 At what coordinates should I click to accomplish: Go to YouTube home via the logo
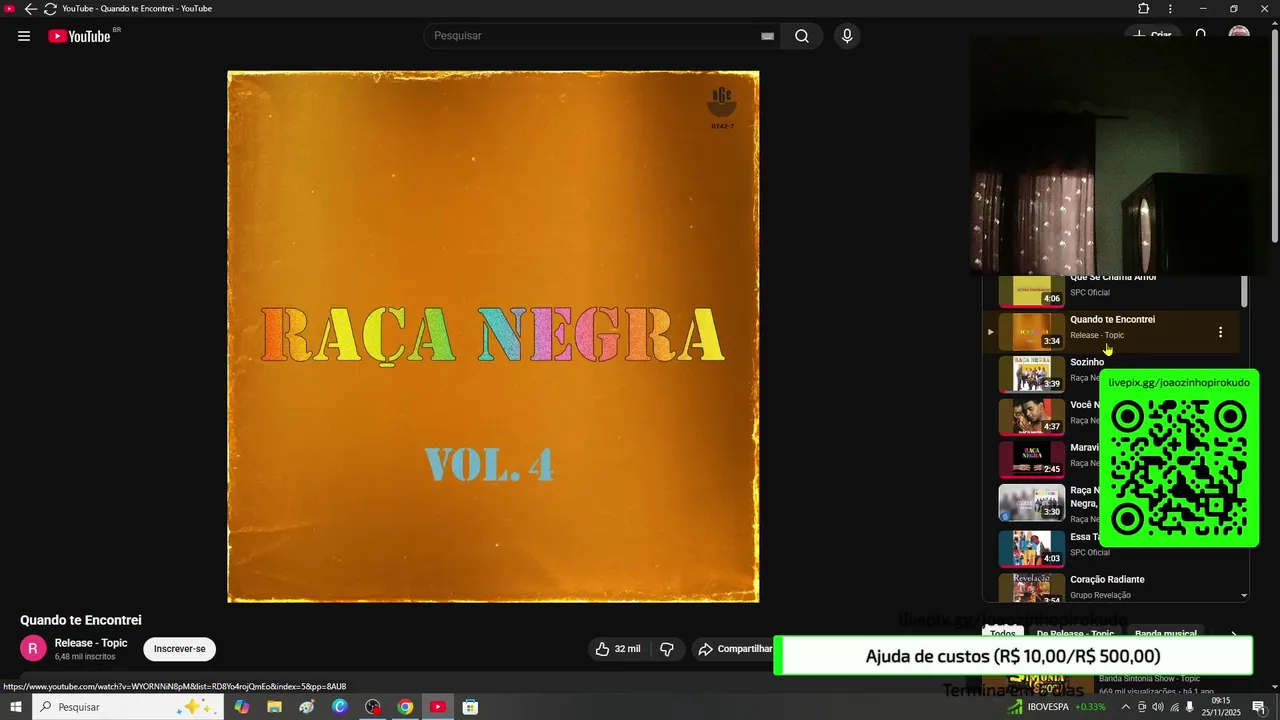[x=80, y=36]
